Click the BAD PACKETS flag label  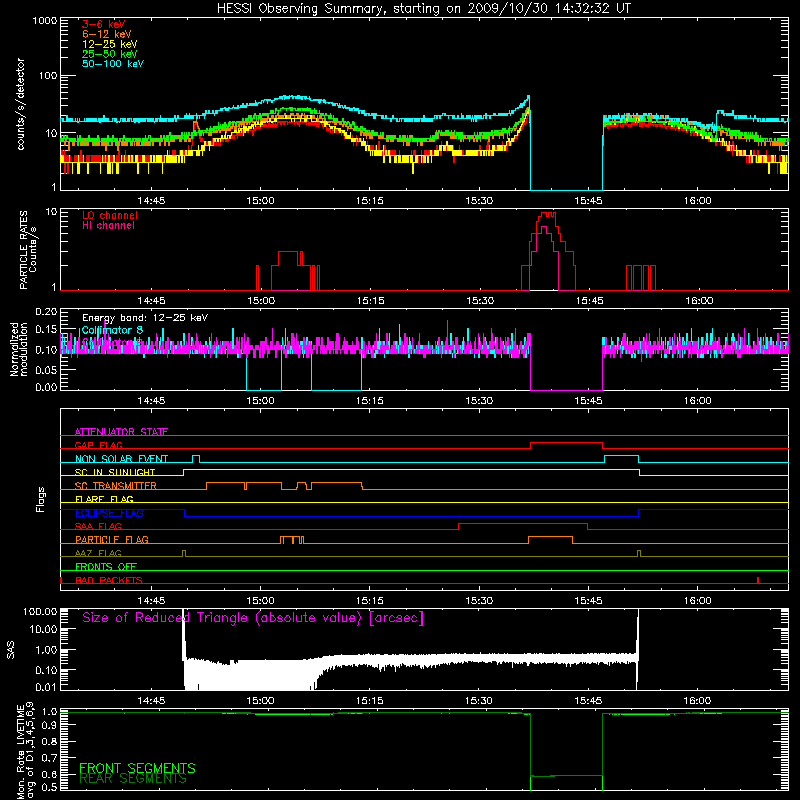pyautogui.click(x=109, y=580)
